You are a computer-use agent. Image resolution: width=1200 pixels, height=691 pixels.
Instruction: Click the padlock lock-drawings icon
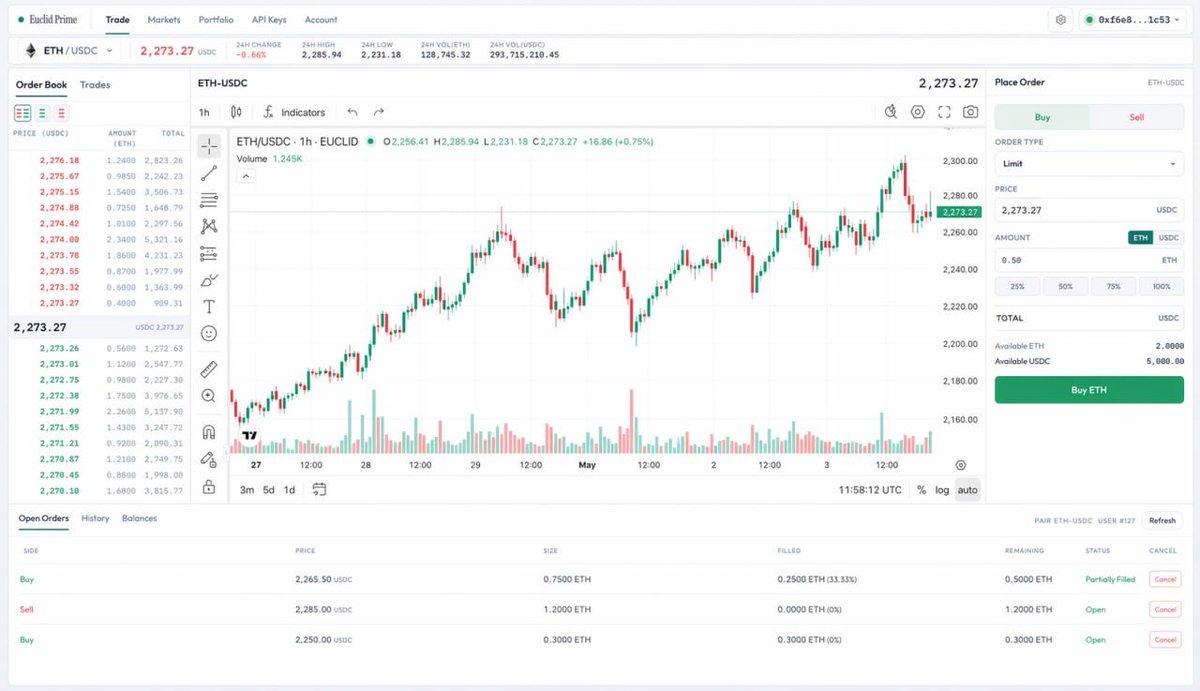209,487
